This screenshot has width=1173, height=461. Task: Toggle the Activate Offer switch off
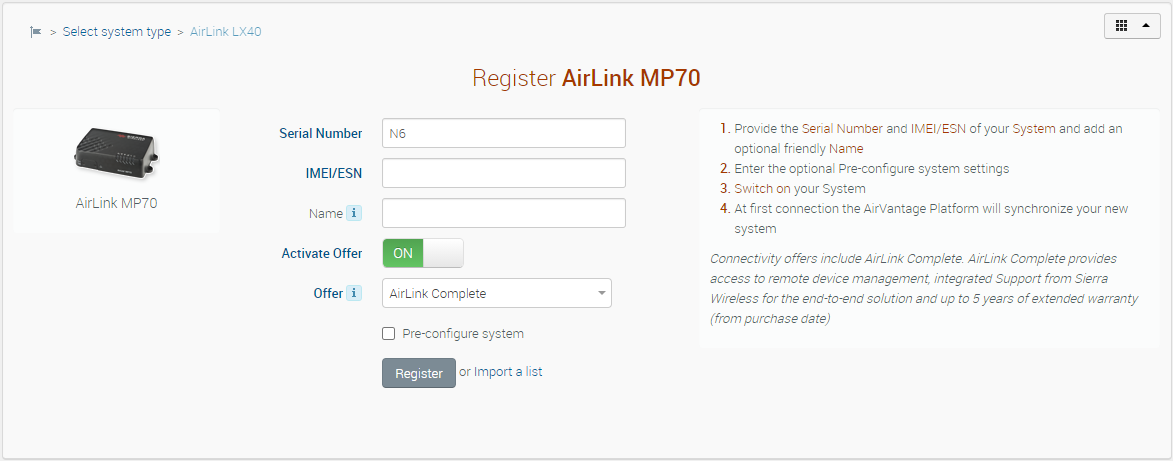(x=423, y=253)
